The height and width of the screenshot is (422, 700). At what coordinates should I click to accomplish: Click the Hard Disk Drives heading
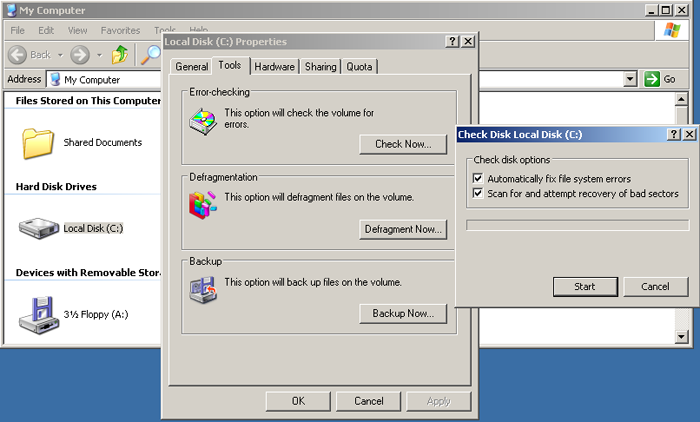[x=56, y=187]
